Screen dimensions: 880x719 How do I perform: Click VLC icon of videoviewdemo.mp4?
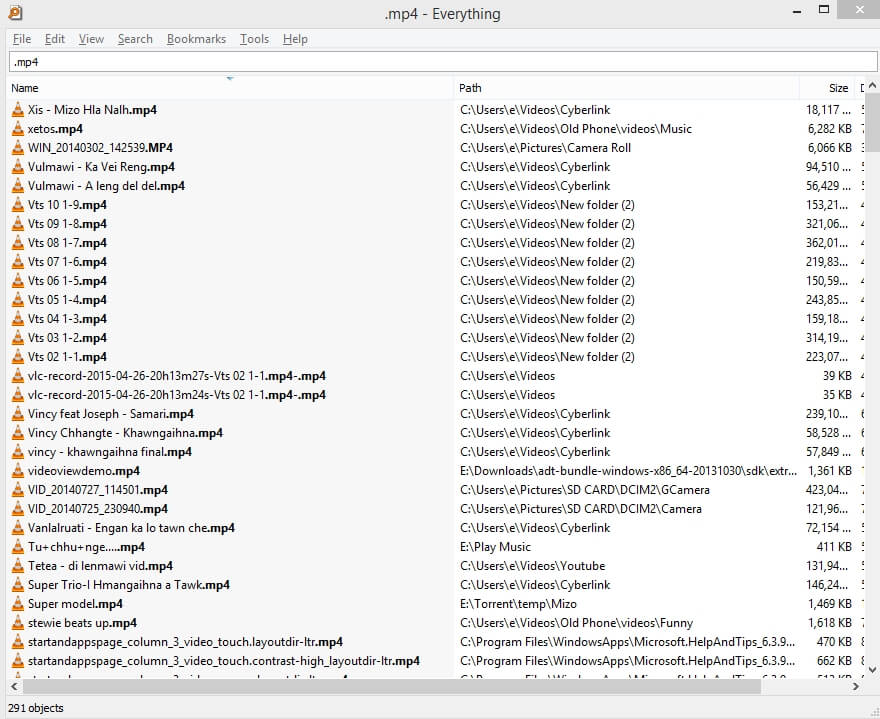tap(18, 471)
